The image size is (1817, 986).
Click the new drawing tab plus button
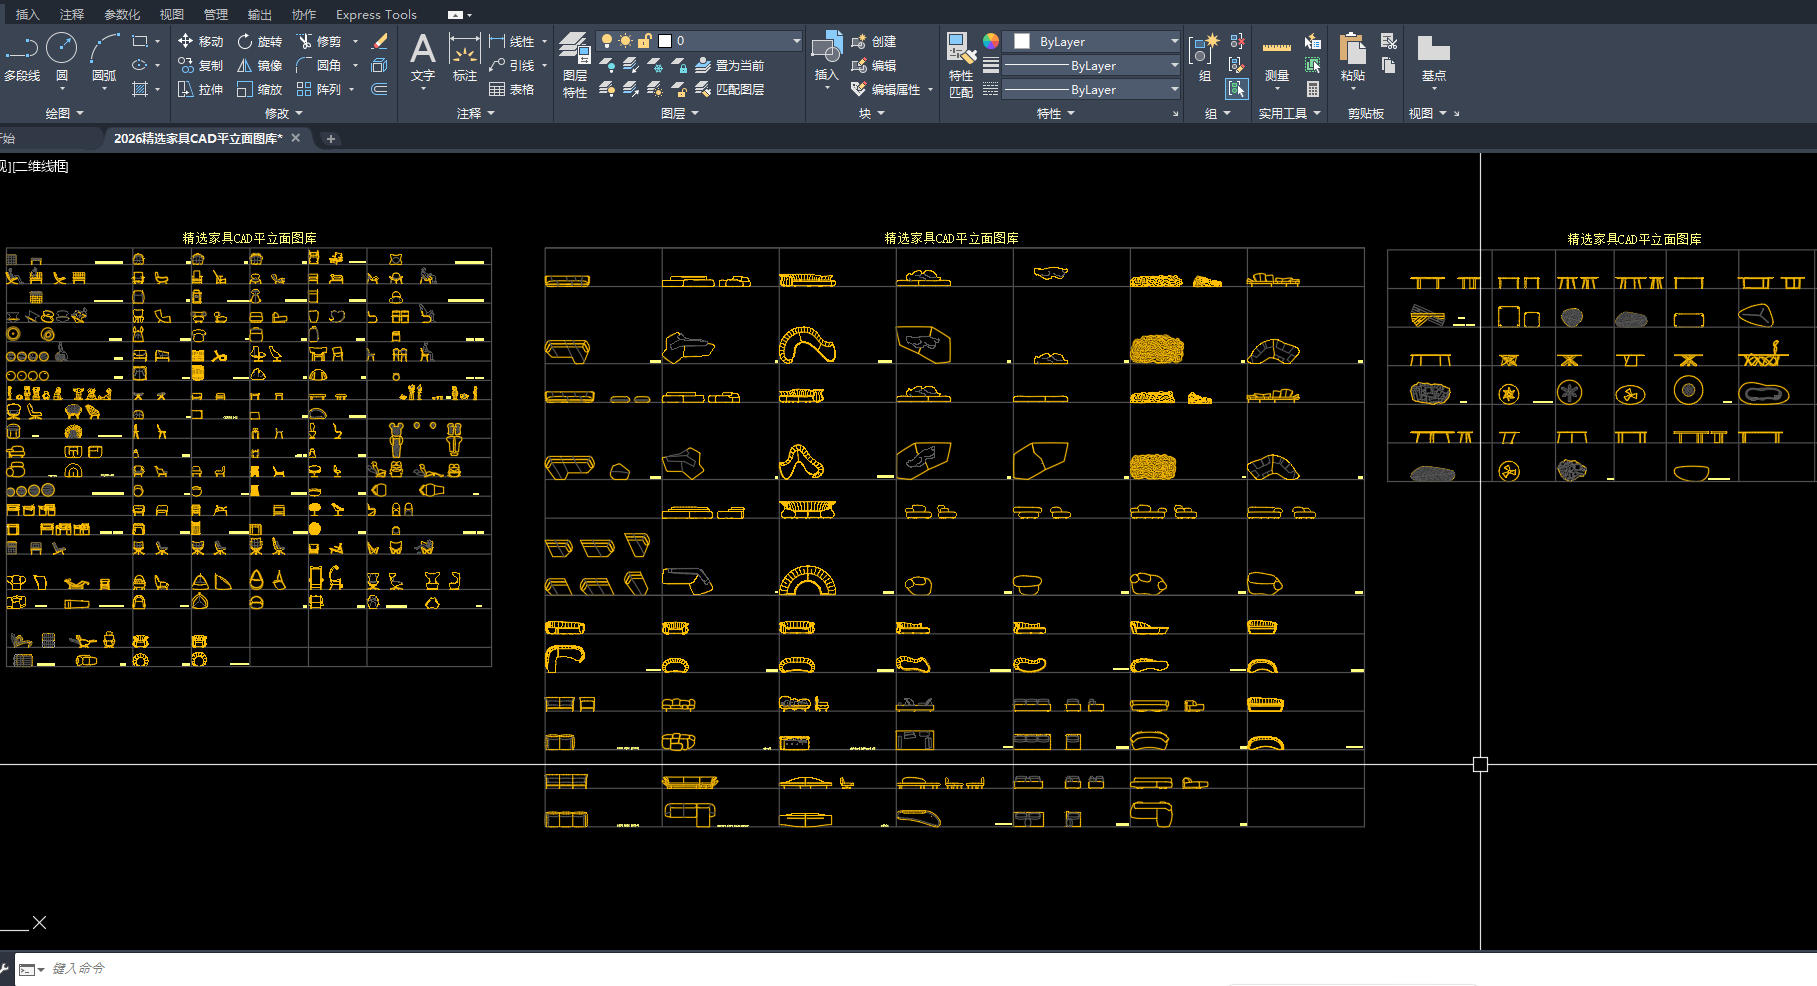click(x=331, y=139)
